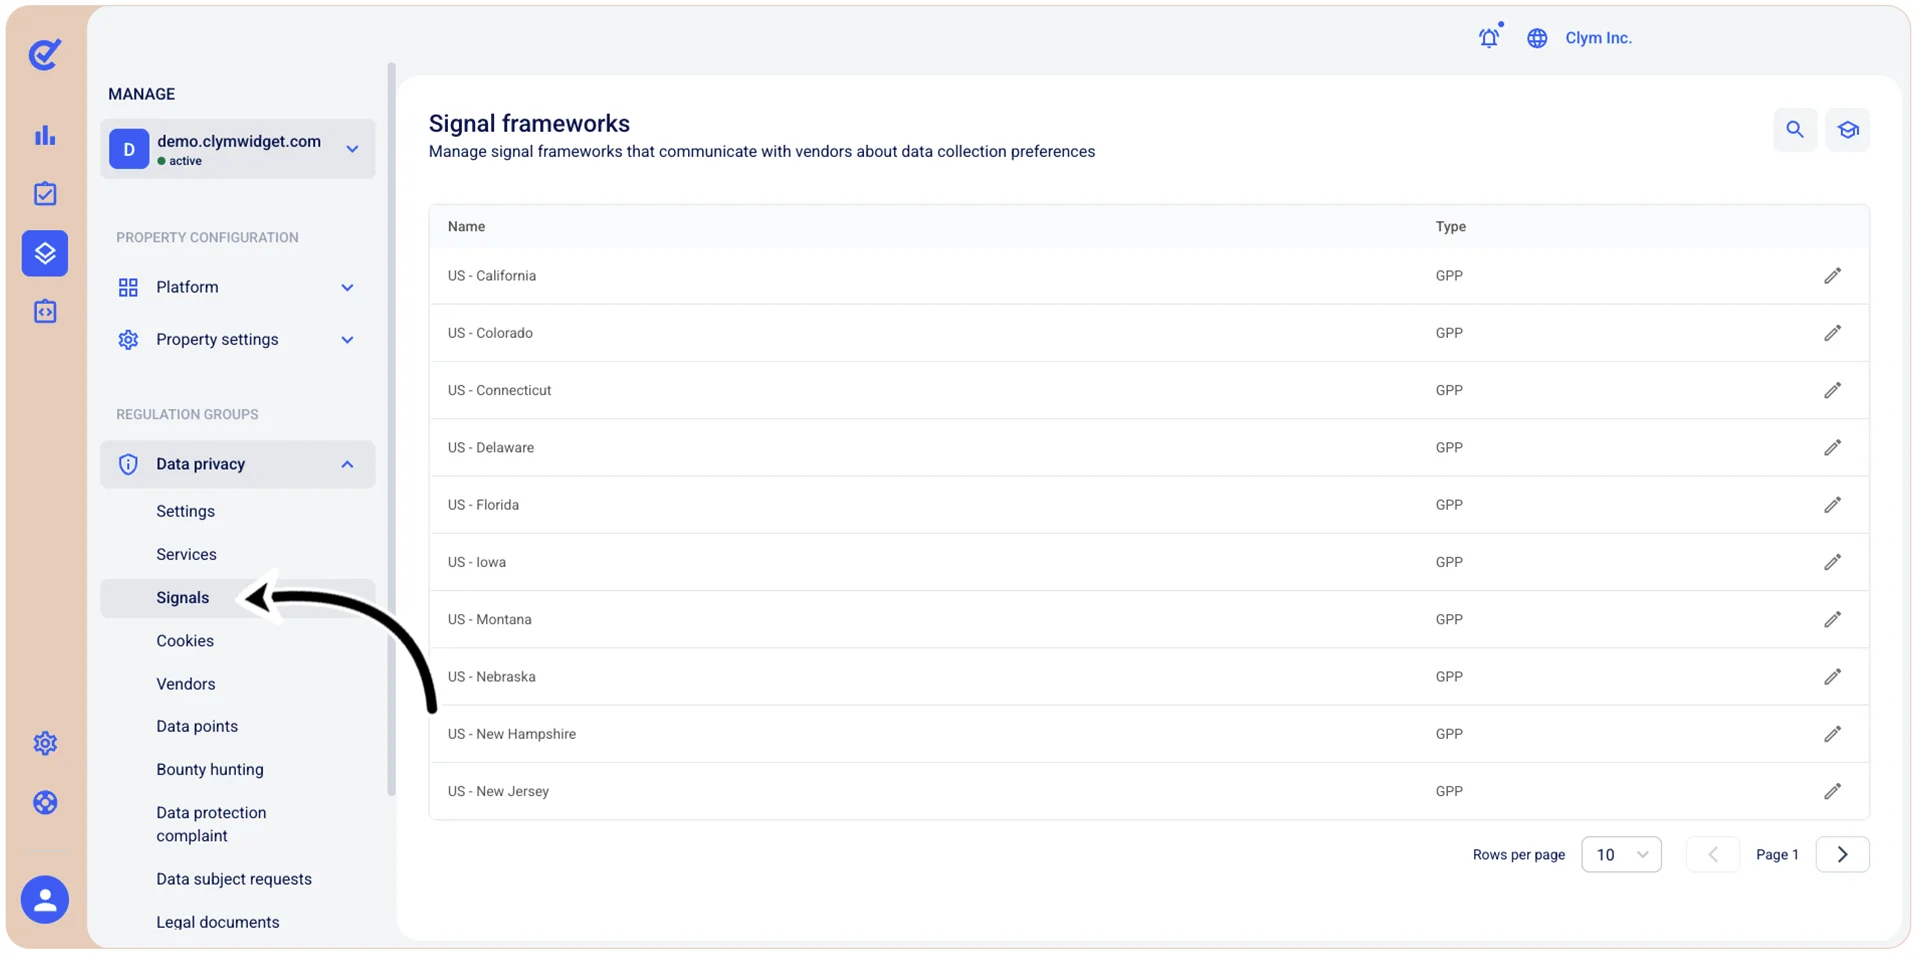The image size is (1917, 955).
Task: Open the Vendors menu item
Action: tap(186, 684)
